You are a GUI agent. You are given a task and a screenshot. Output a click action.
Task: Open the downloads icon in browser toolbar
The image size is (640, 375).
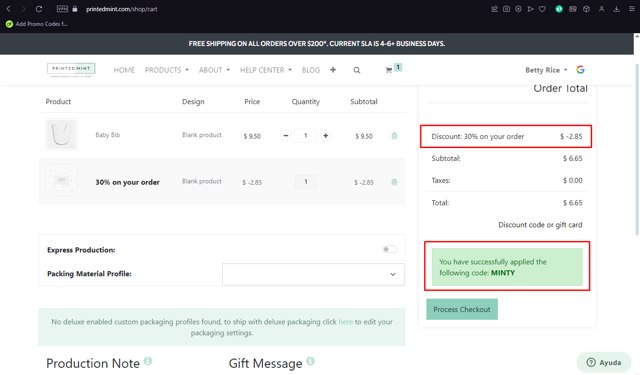tap(616, 9)
